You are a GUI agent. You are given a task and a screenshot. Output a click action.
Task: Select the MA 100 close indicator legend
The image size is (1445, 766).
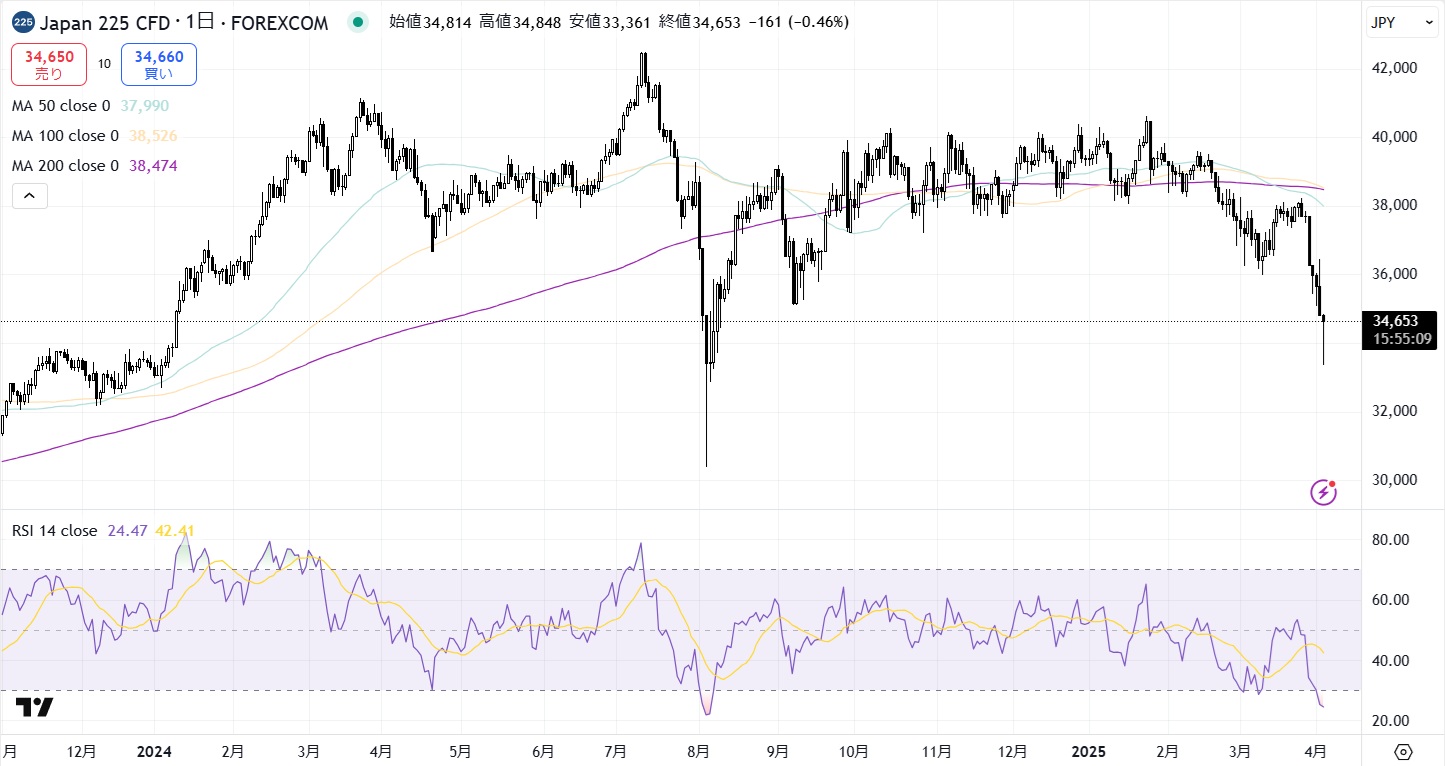[x=66, y=136]
